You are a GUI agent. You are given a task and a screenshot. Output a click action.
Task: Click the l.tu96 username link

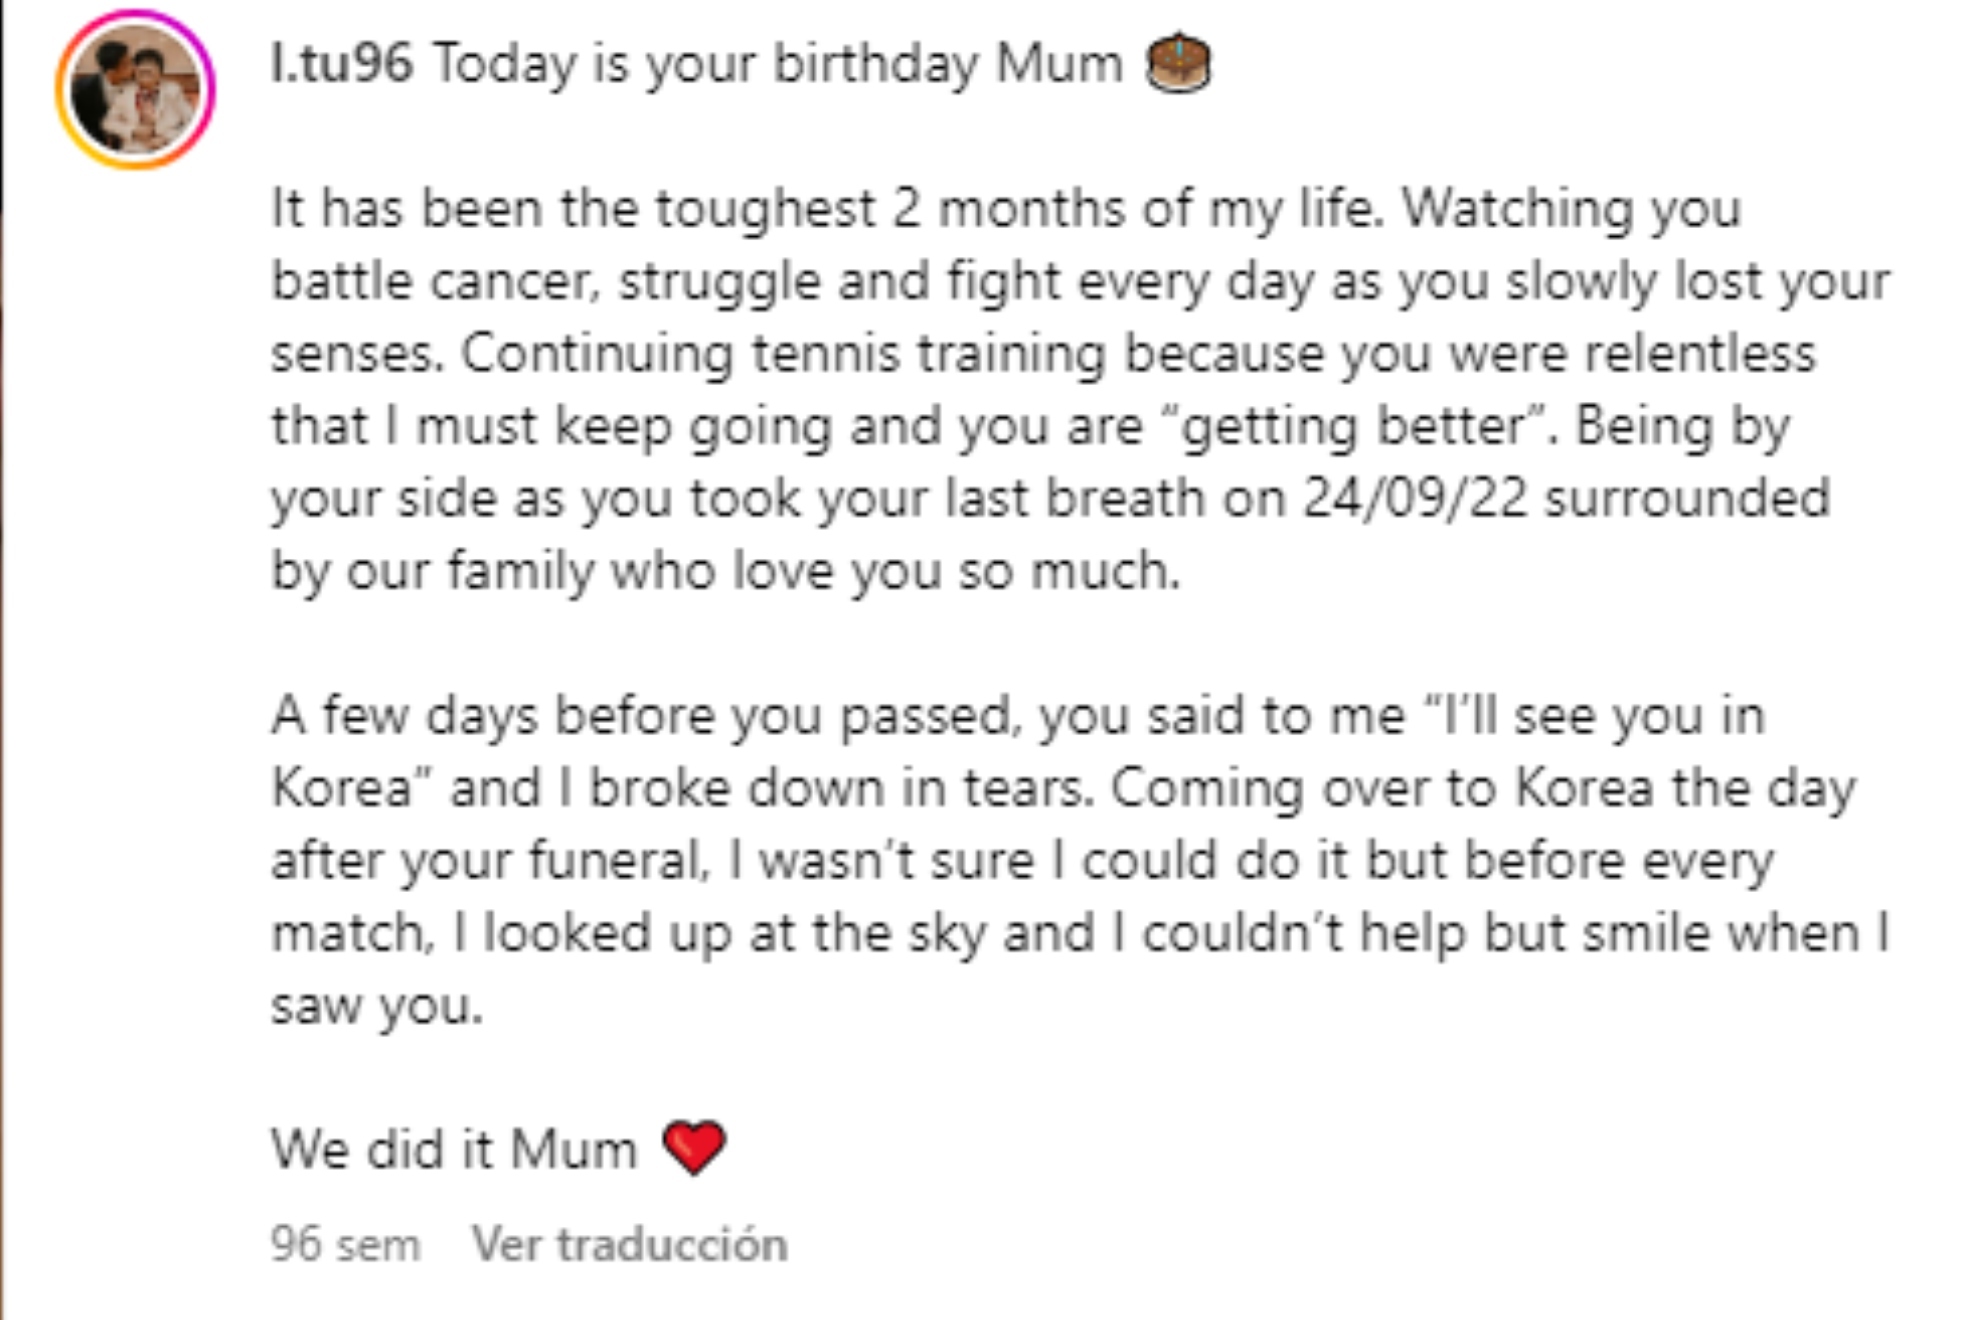(341, 64)
